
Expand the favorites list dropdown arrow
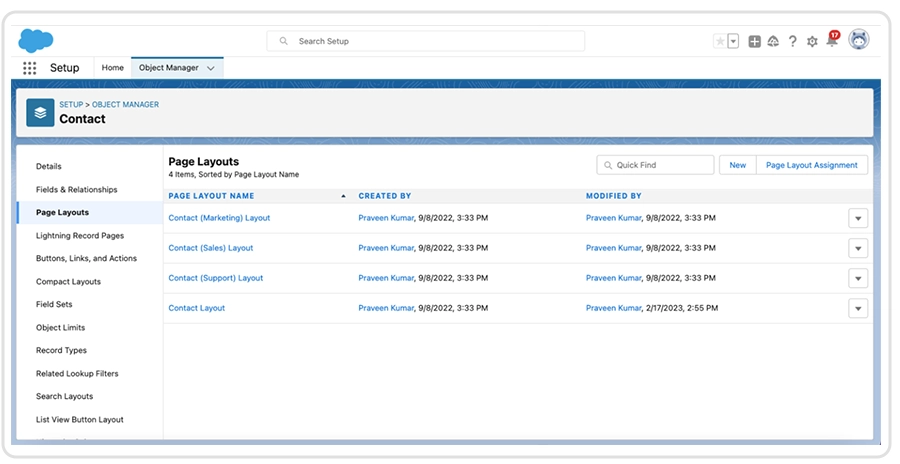click(733, 41)
